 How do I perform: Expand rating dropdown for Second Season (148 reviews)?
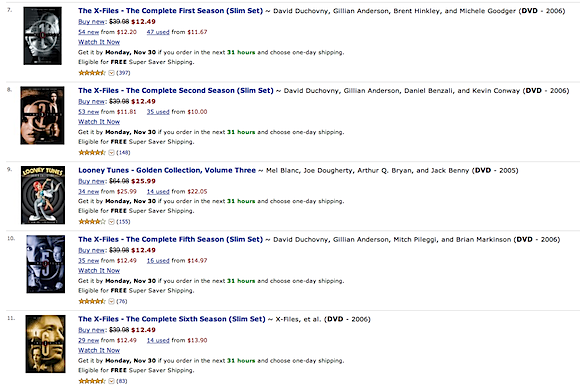(111, 152)
